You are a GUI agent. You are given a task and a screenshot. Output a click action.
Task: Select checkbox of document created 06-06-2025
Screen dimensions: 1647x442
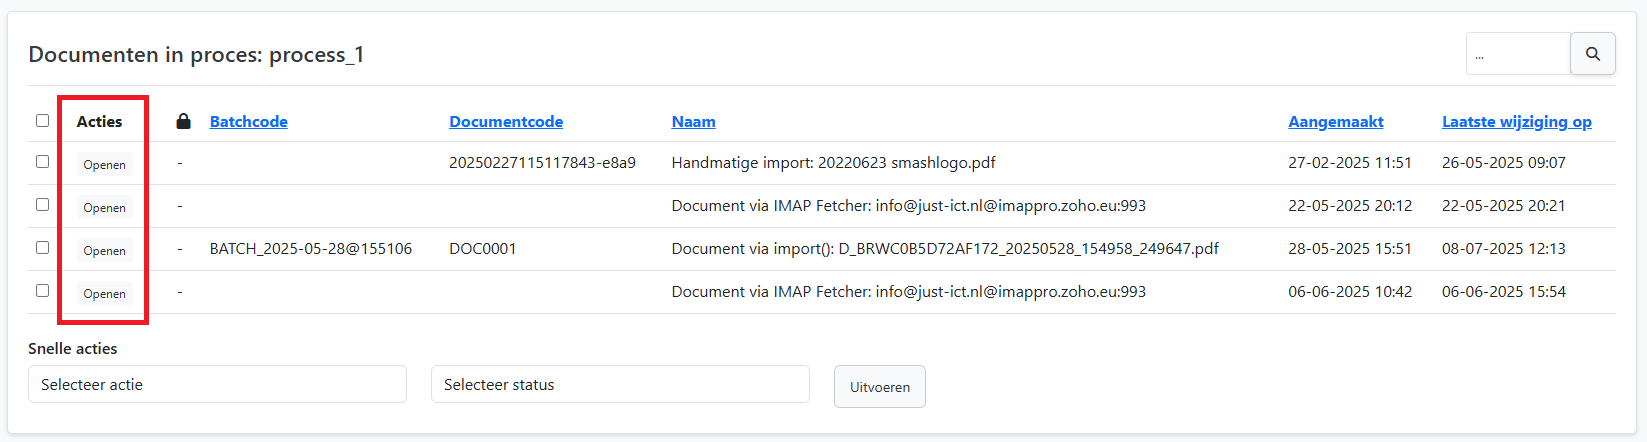point(42,290)
